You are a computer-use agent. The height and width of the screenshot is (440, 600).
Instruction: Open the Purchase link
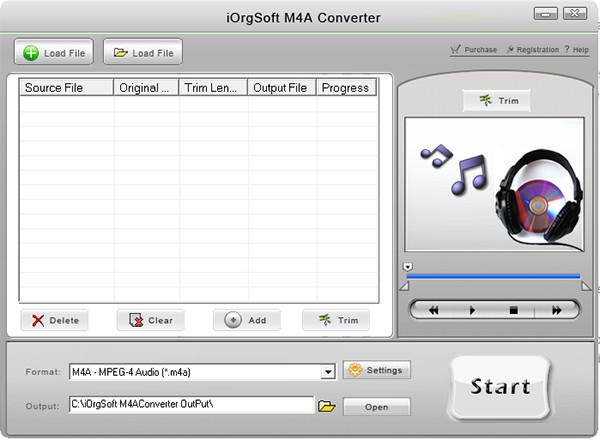pyautogui.click(x=475, y=49)
